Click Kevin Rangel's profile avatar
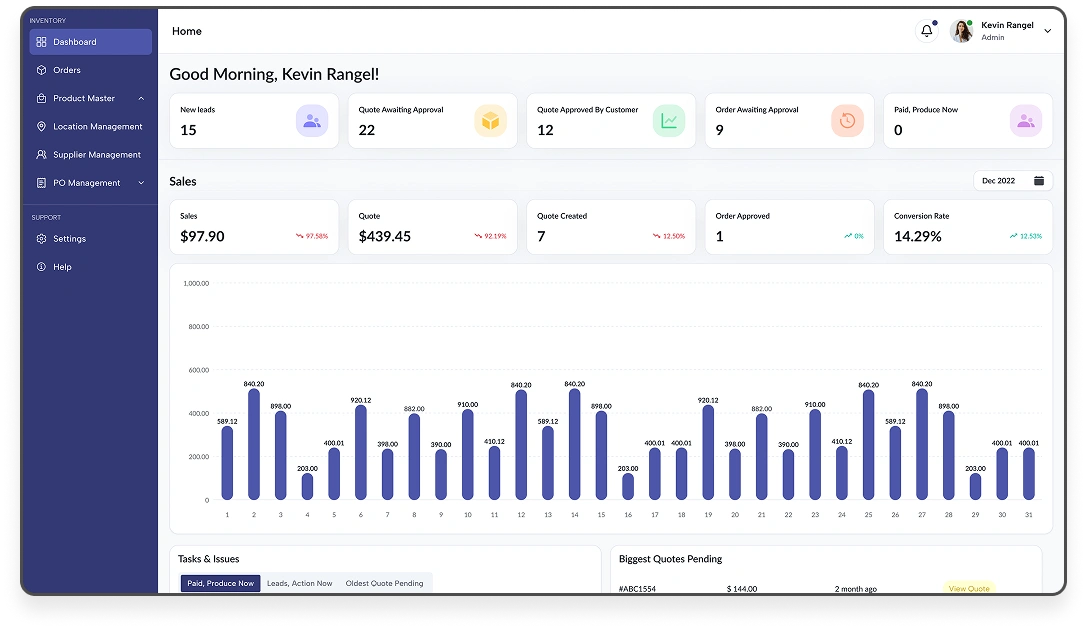1087x630 pixels. [961, 31]
